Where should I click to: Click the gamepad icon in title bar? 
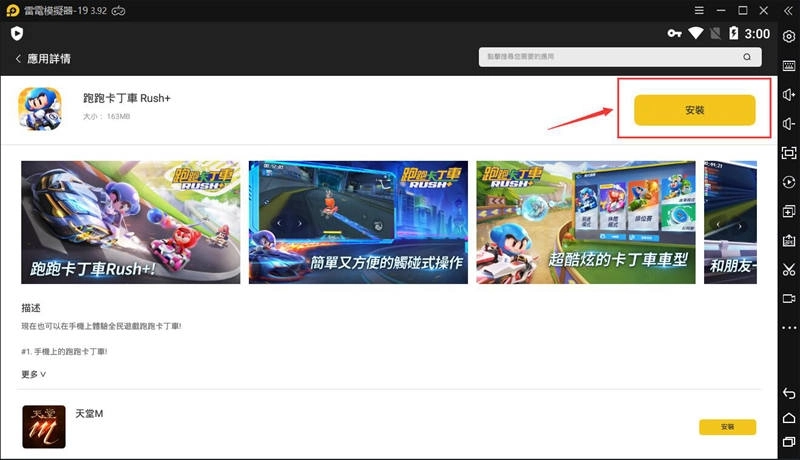point(117,10)
